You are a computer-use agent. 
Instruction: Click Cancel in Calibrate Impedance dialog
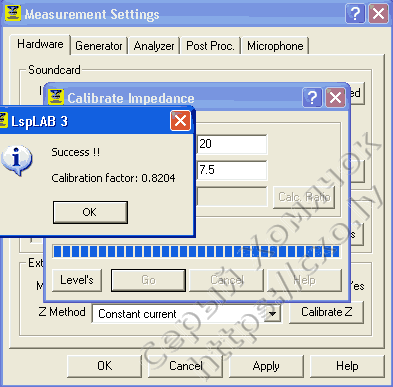click(x=227, y=280)
